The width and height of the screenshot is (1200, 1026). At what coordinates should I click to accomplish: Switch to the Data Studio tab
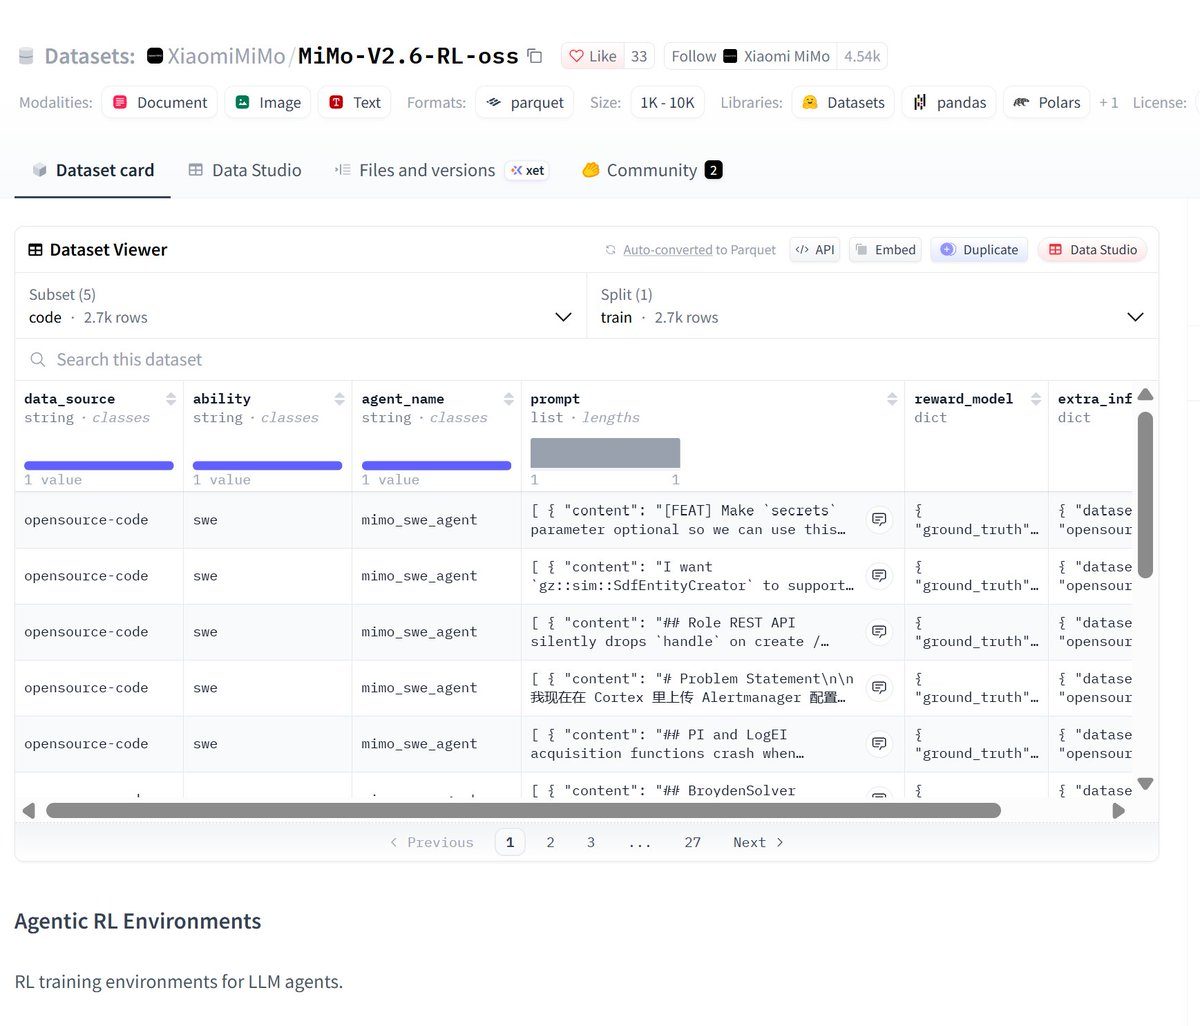click(245, 170)
